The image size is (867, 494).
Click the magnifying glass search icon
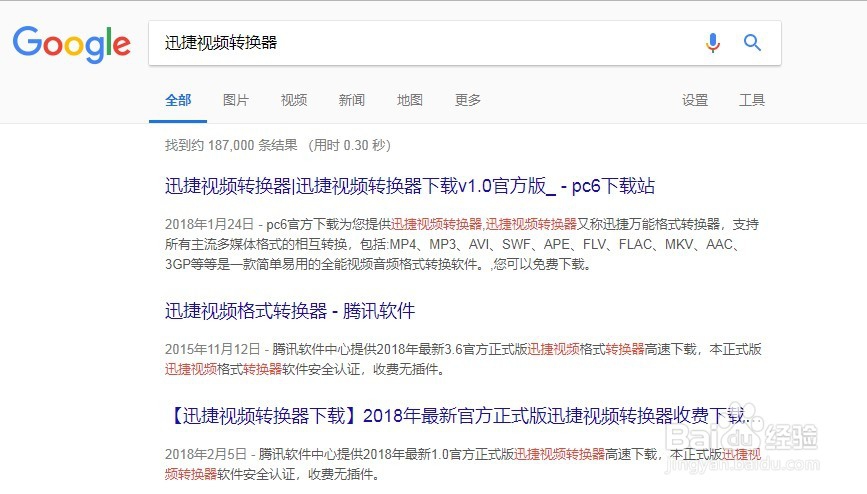[x=752, y=43]
